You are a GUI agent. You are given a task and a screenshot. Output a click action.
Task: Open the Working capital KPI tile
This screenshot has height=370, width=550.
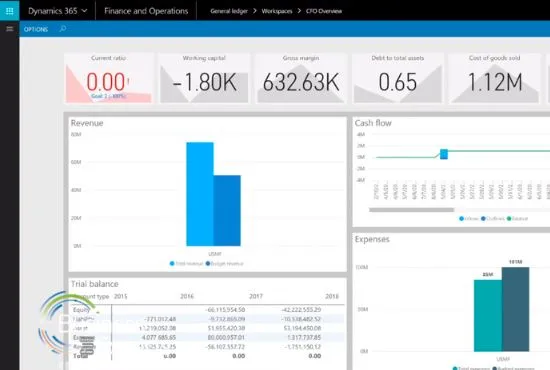(204, 78)
